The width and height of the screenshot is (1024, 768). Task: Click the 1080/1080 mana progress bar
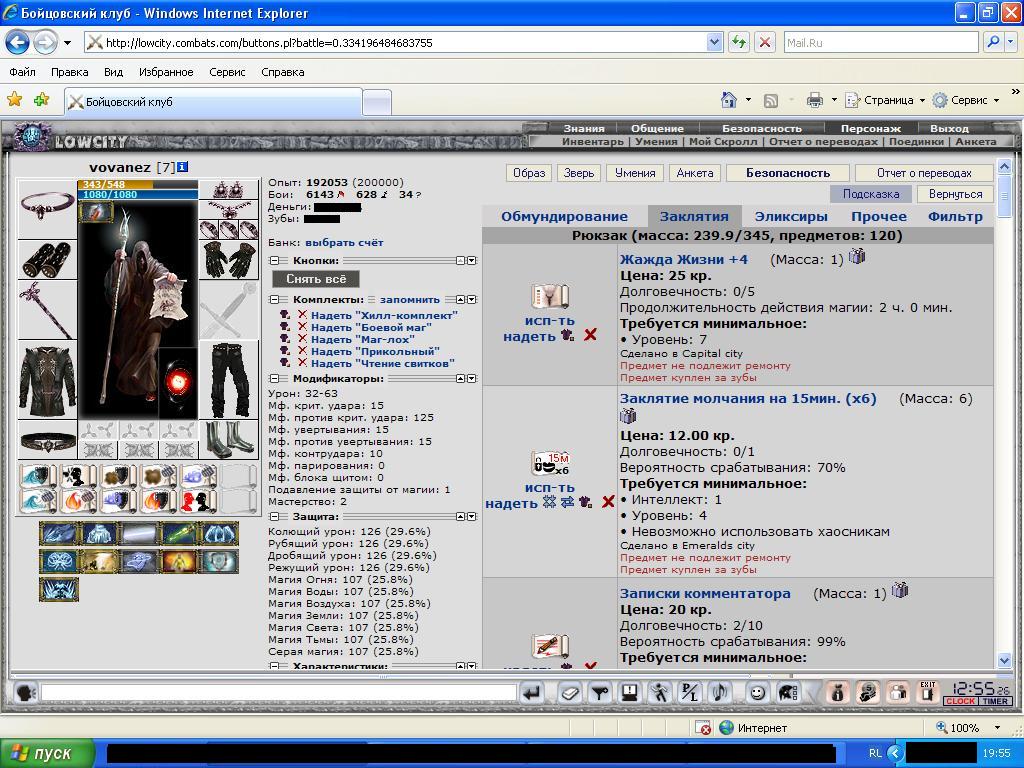[137, 195]
